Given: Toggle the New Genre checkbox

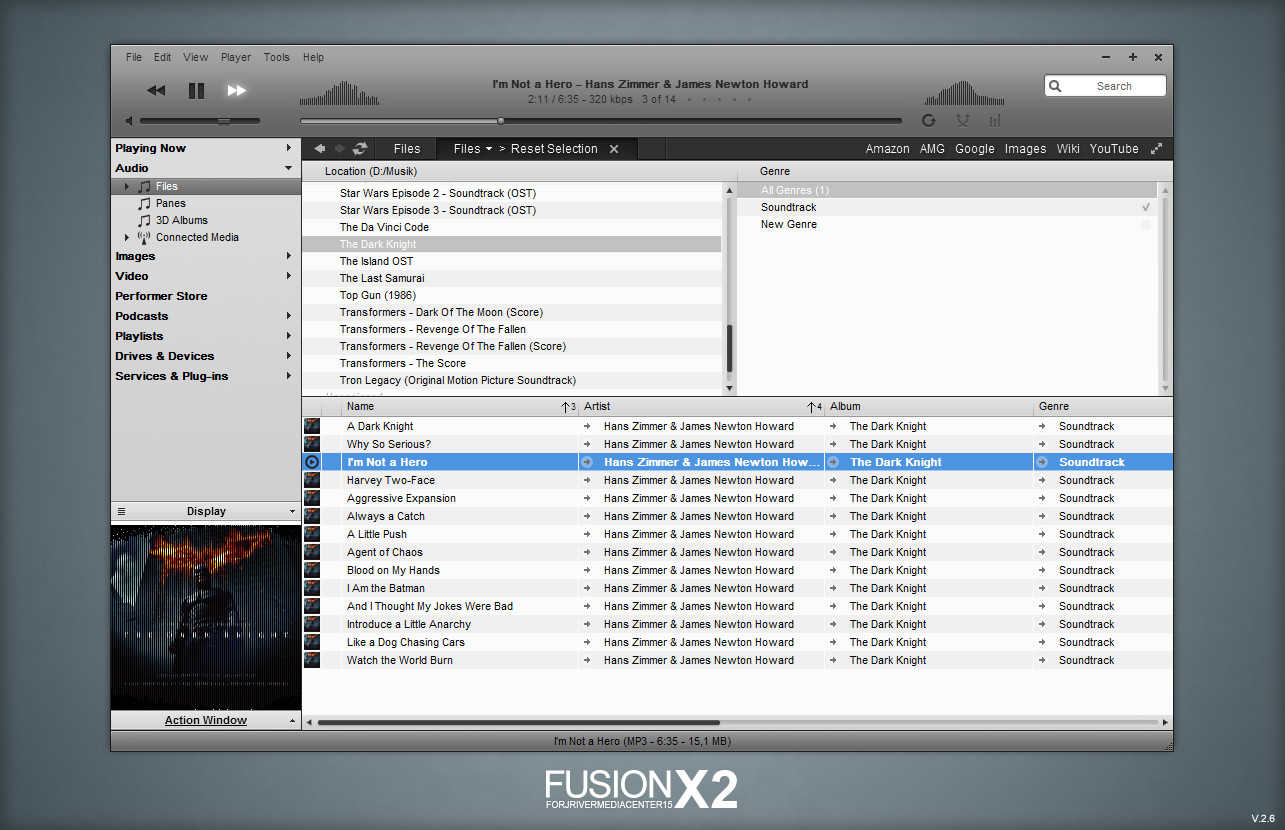Looking at the screenshot, I should [1146, 225].
